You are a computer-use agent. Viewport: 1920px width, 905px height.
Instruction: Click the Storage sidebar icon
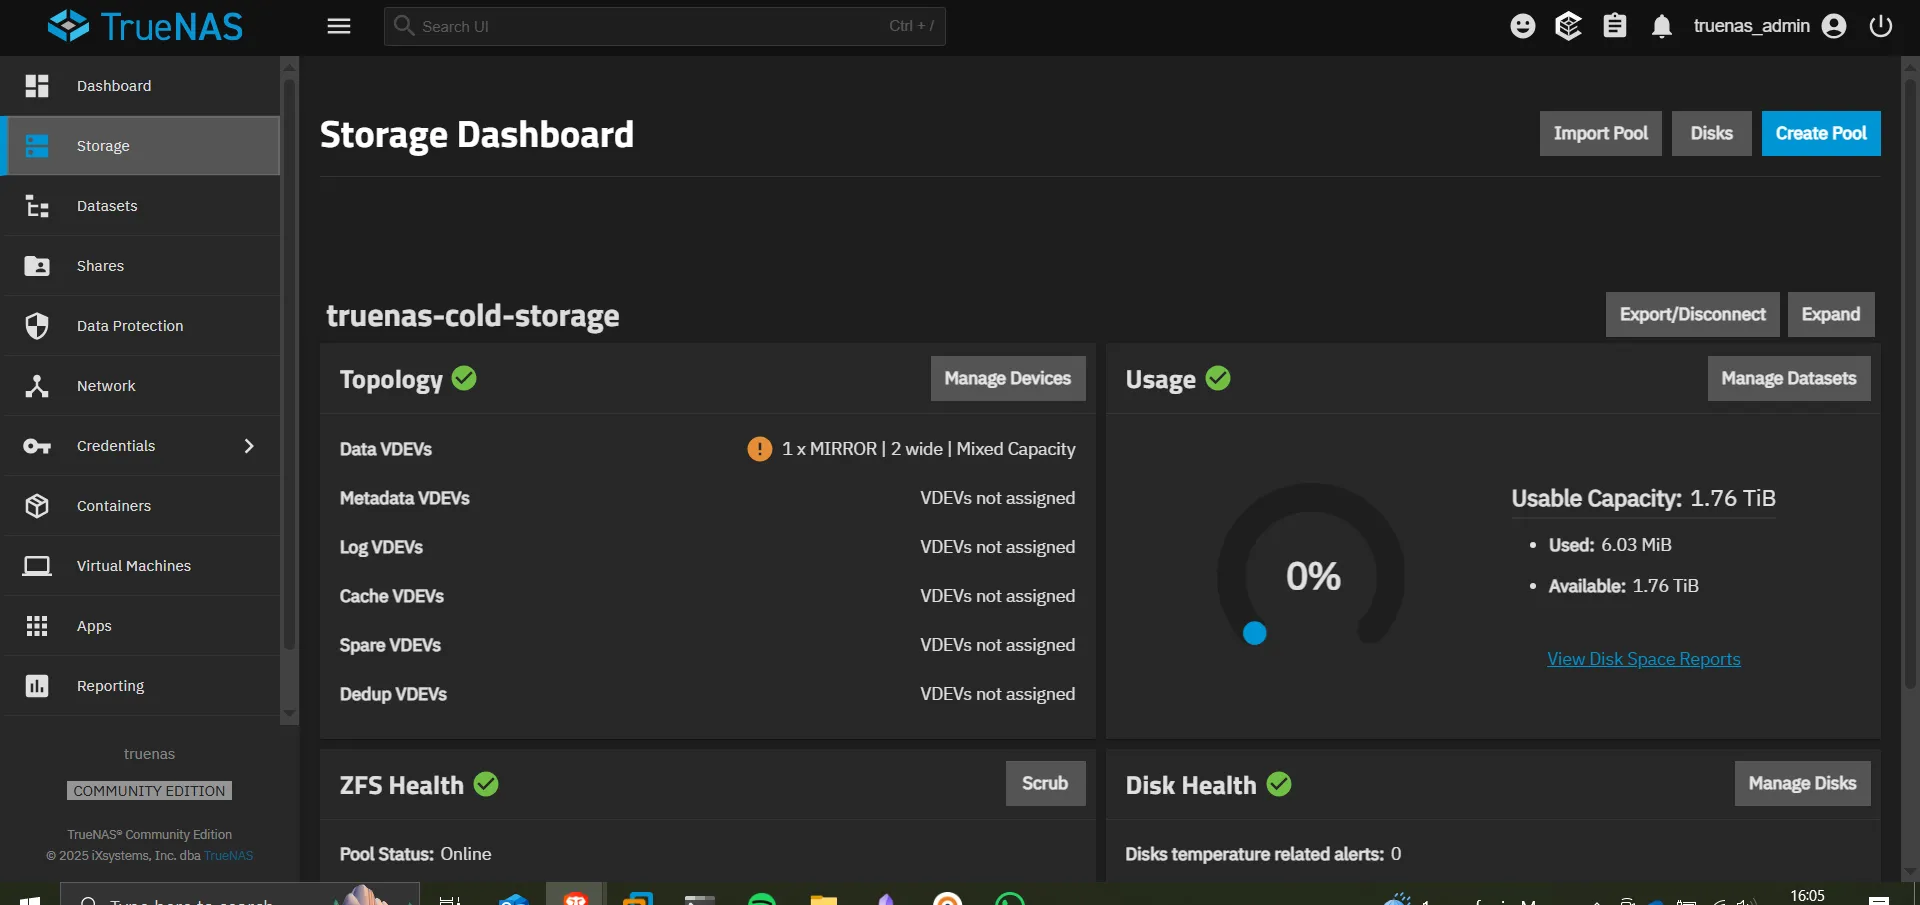point(37,146)
